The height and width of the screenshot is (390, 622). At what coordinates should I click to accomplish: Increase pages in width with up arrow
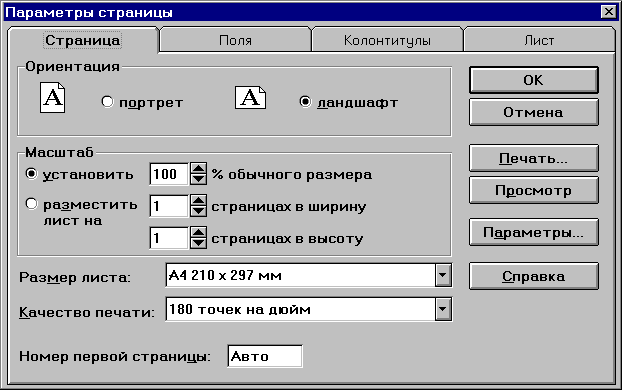[x=198, y=201]
